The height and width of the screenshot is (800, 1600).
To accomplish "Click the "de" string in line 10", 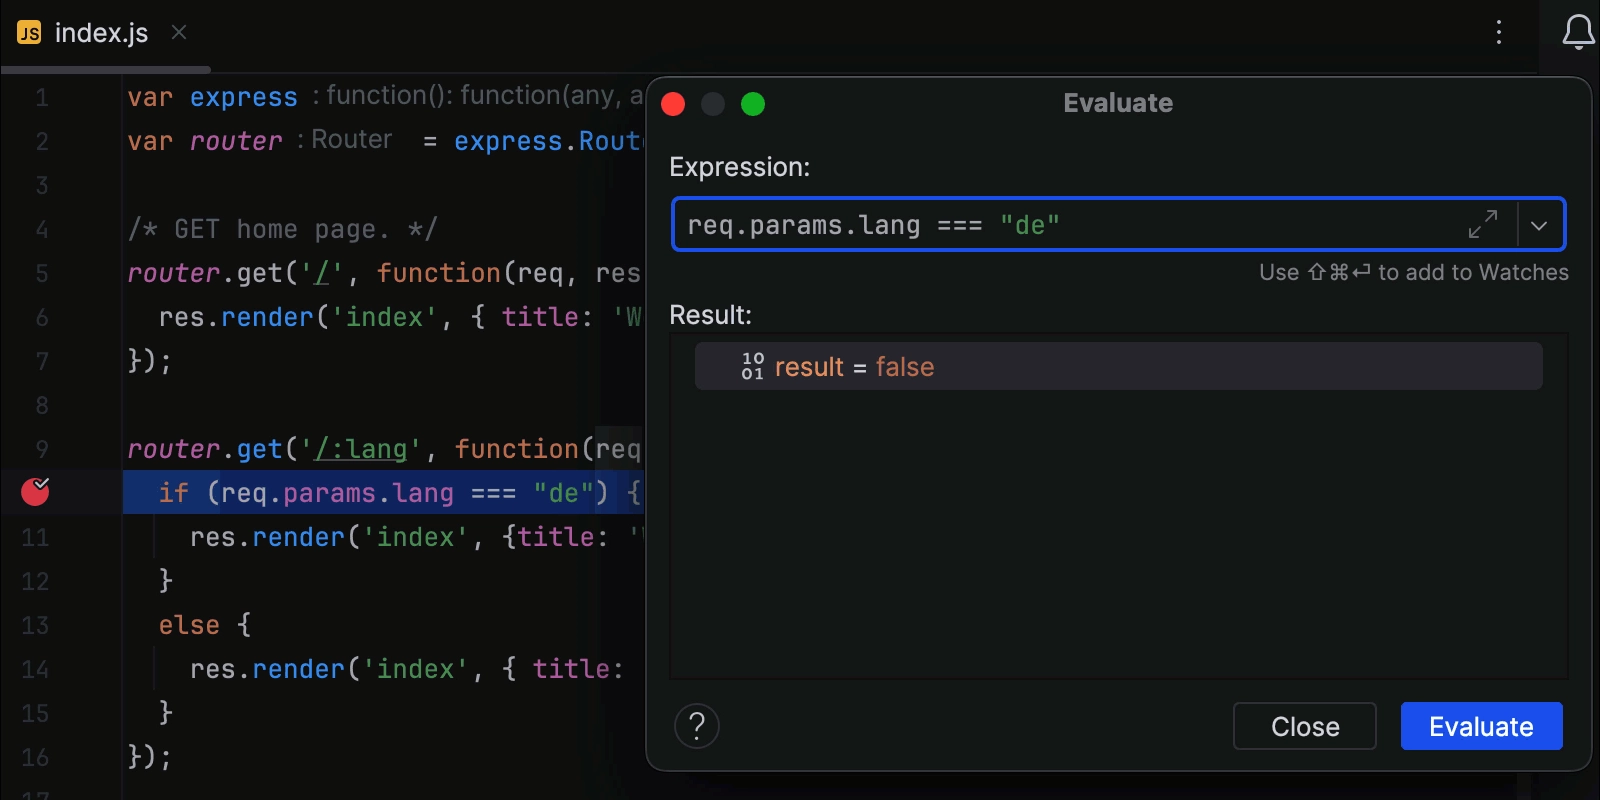I will click(563, 493).
